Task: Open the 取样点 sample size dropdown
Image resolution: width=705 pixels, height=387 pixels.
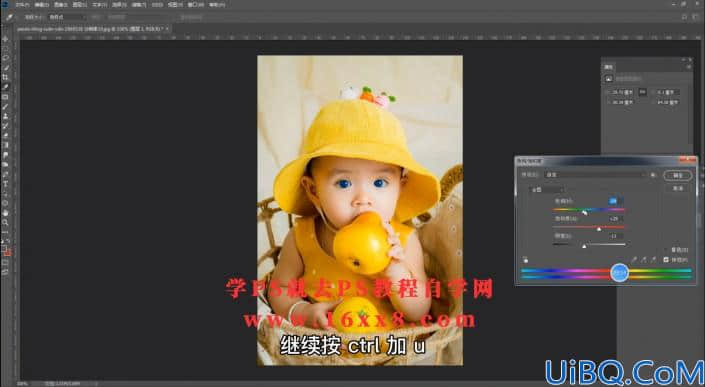Action: 67,17
